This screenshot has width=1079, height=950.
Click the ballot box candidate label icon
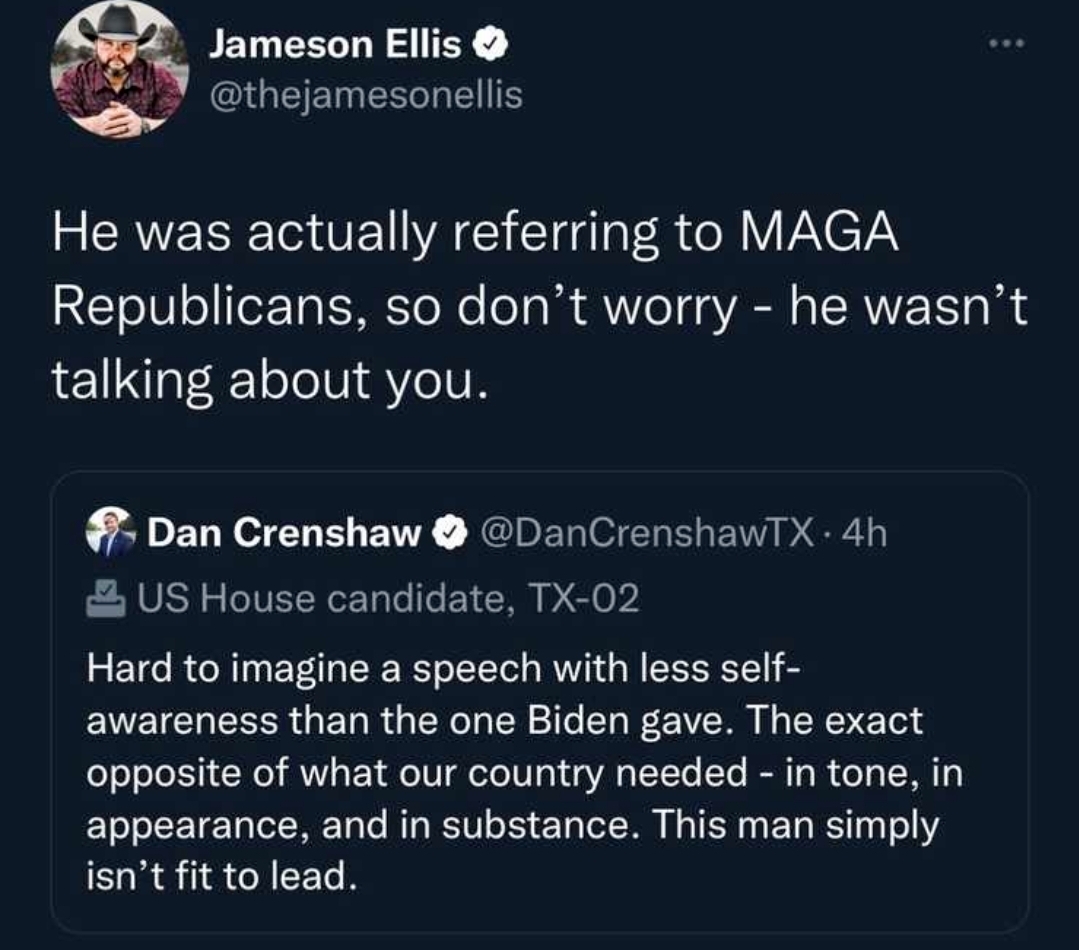pyautogui.click(x=107, y=599)
